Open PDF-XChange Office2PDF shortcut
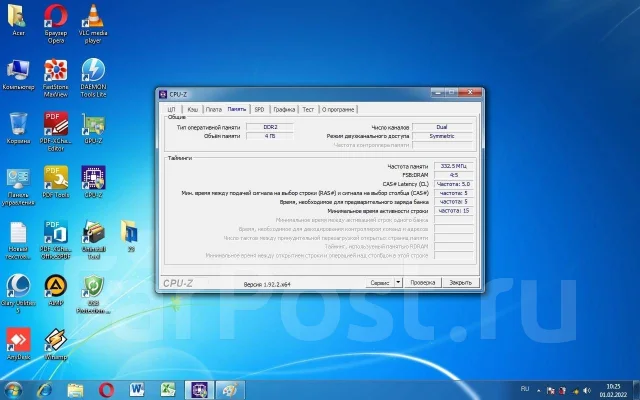Screen dimensions: 640x400 tap(56, 240)
